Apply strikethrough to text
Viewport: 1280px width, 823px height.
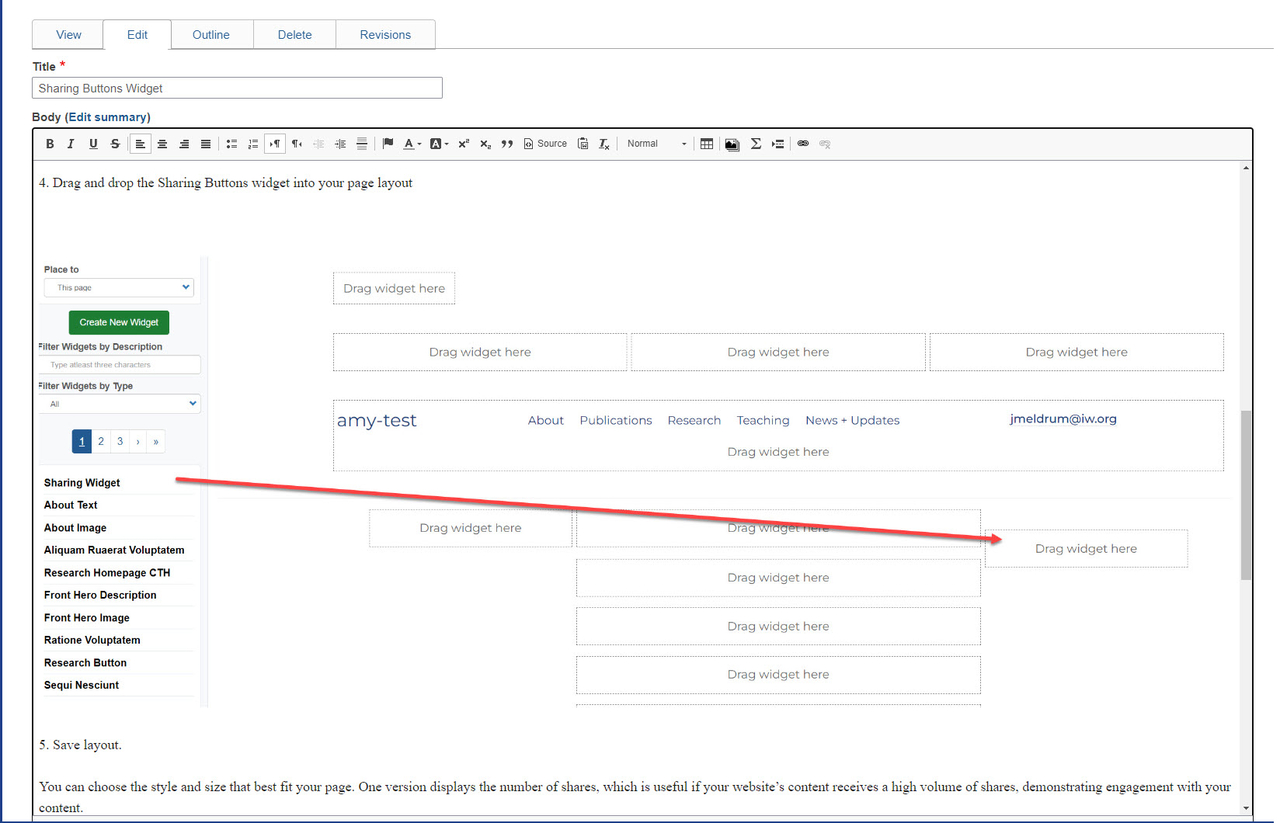115,144
